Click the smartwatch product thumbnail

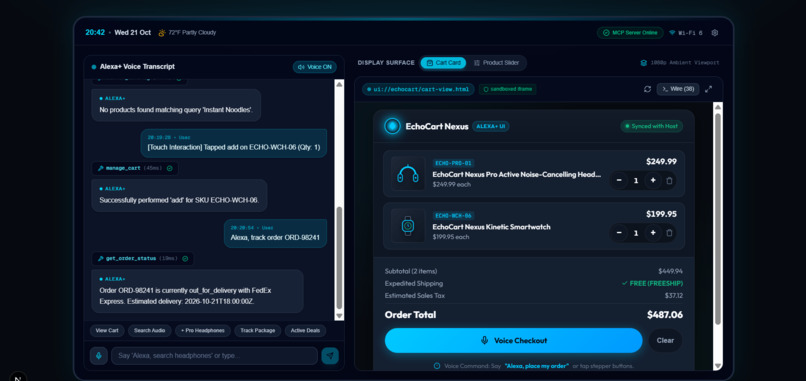(x=408, y=226)
